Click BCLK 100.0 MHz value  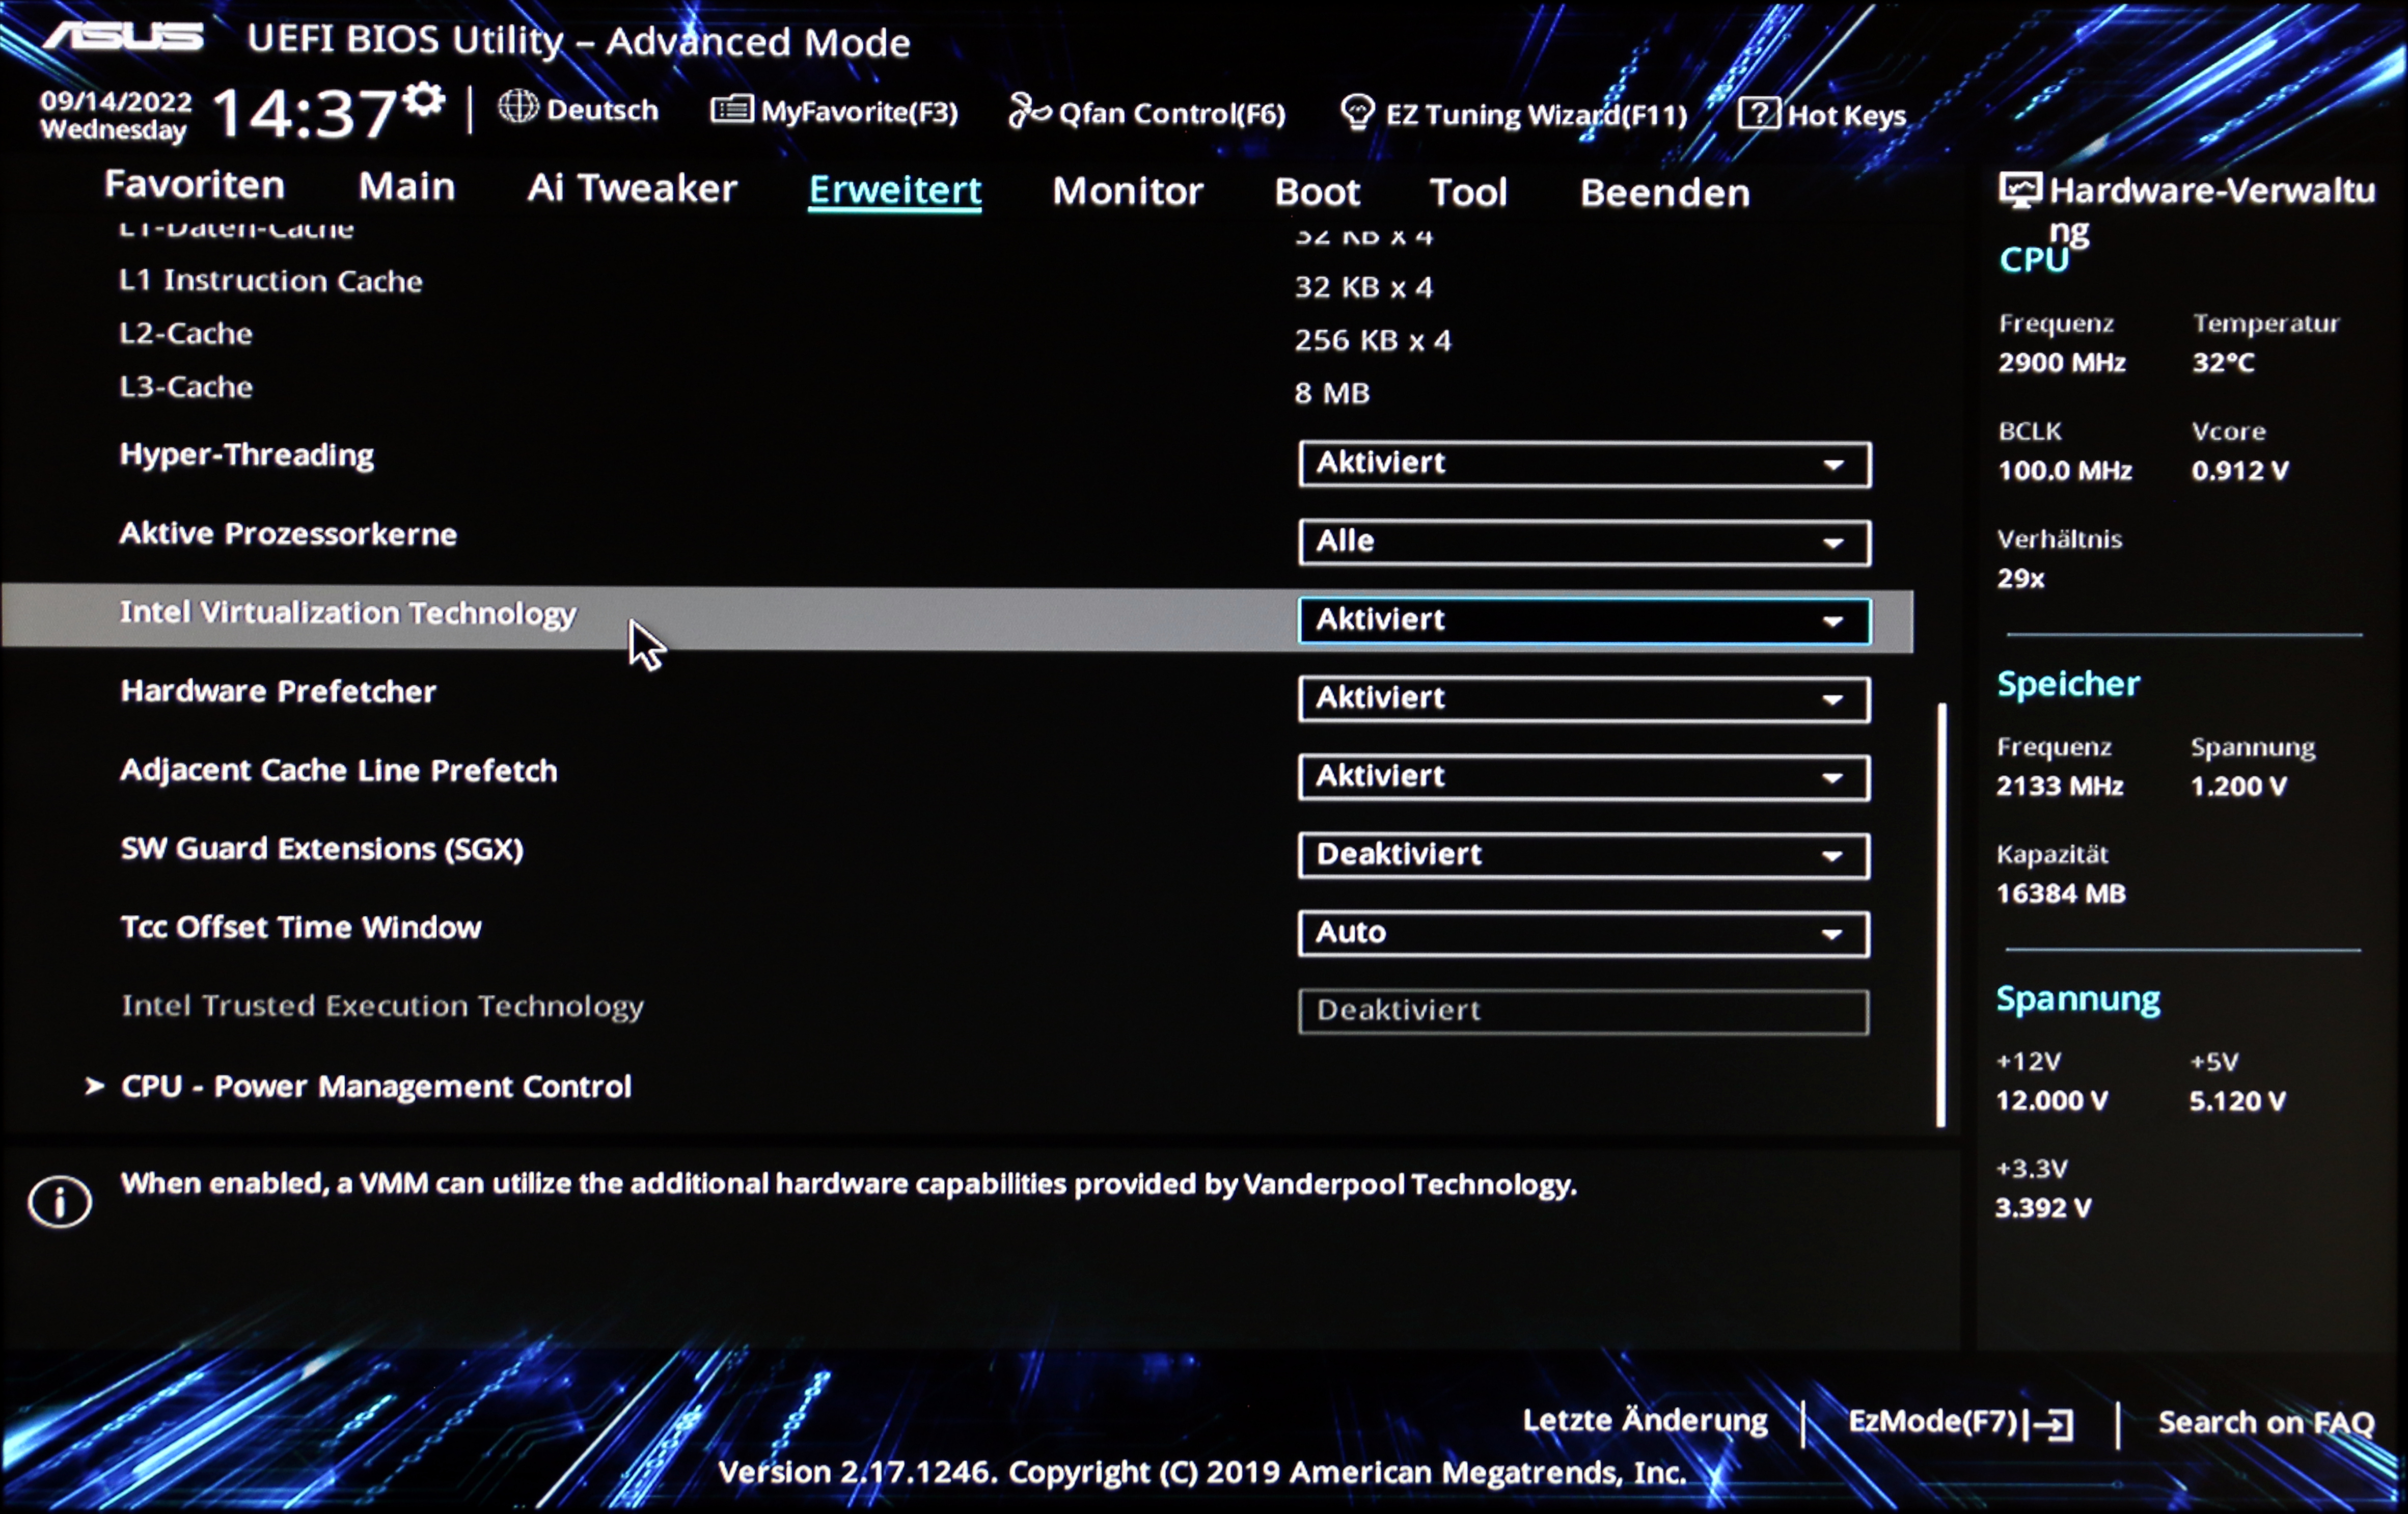[2065, 471]
